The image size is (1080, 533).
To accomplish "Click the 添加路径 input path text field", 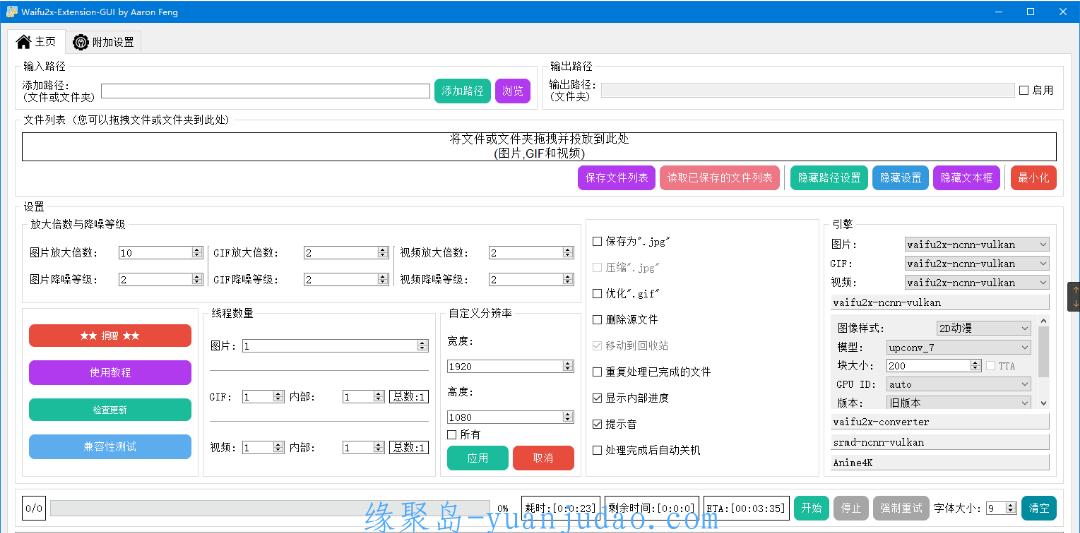I will 265,91.
